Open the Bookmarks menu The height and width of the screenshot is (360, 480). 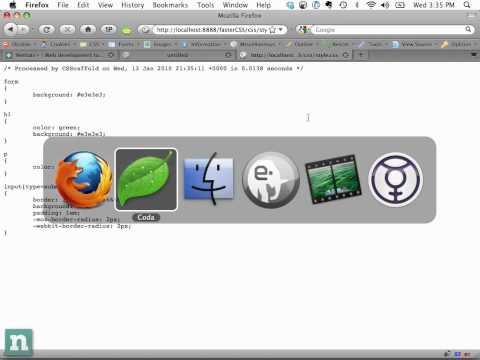170,5
